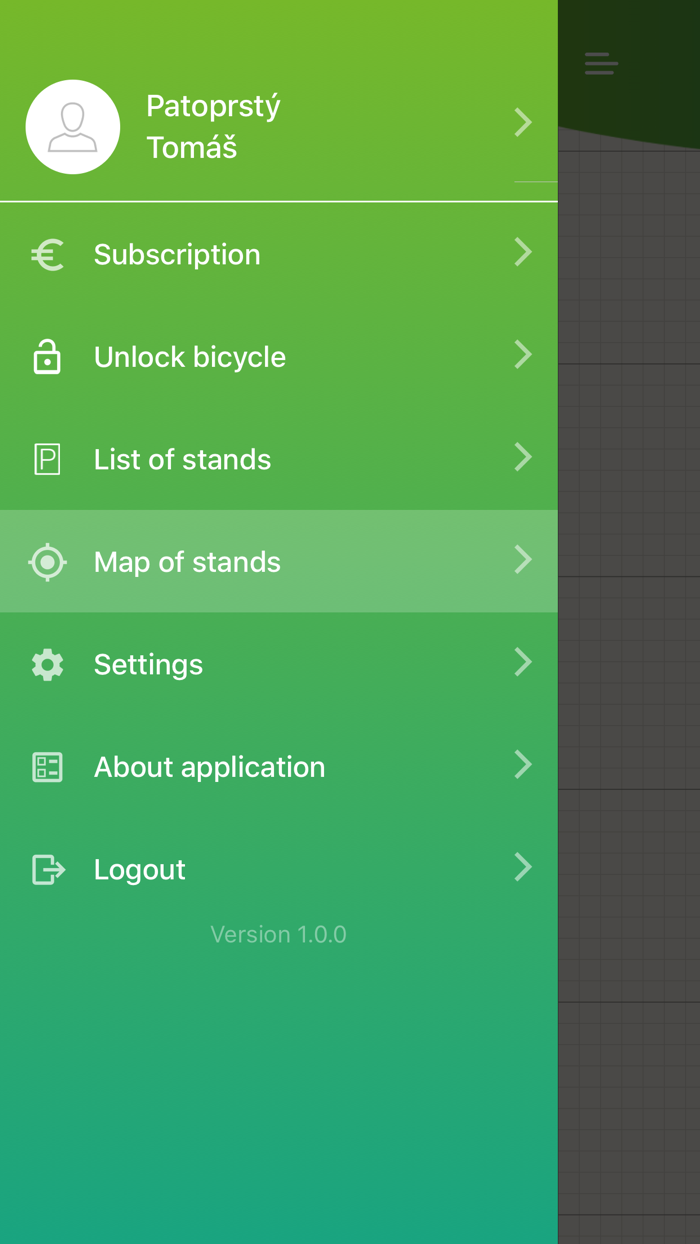
Task: Tap the Version 1.0.0 label
Action: (x=278, y=934)
